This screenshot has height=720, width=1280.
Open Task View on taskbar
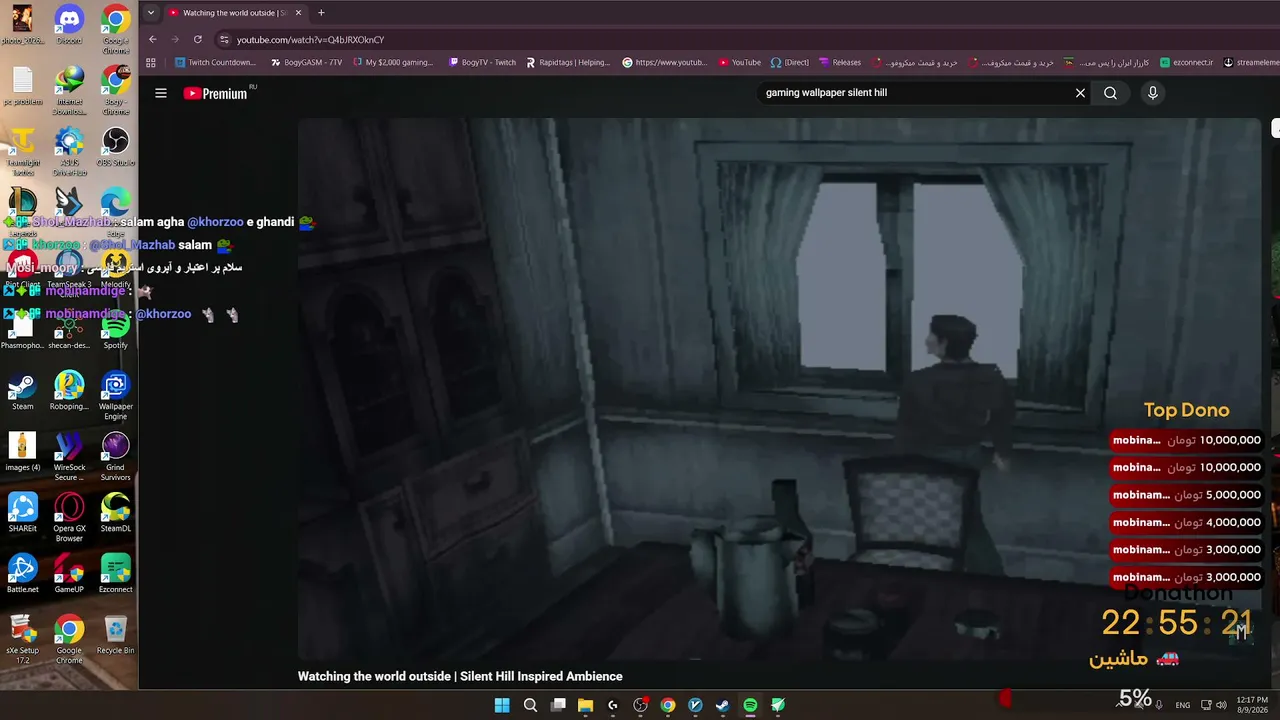[558, 705]
